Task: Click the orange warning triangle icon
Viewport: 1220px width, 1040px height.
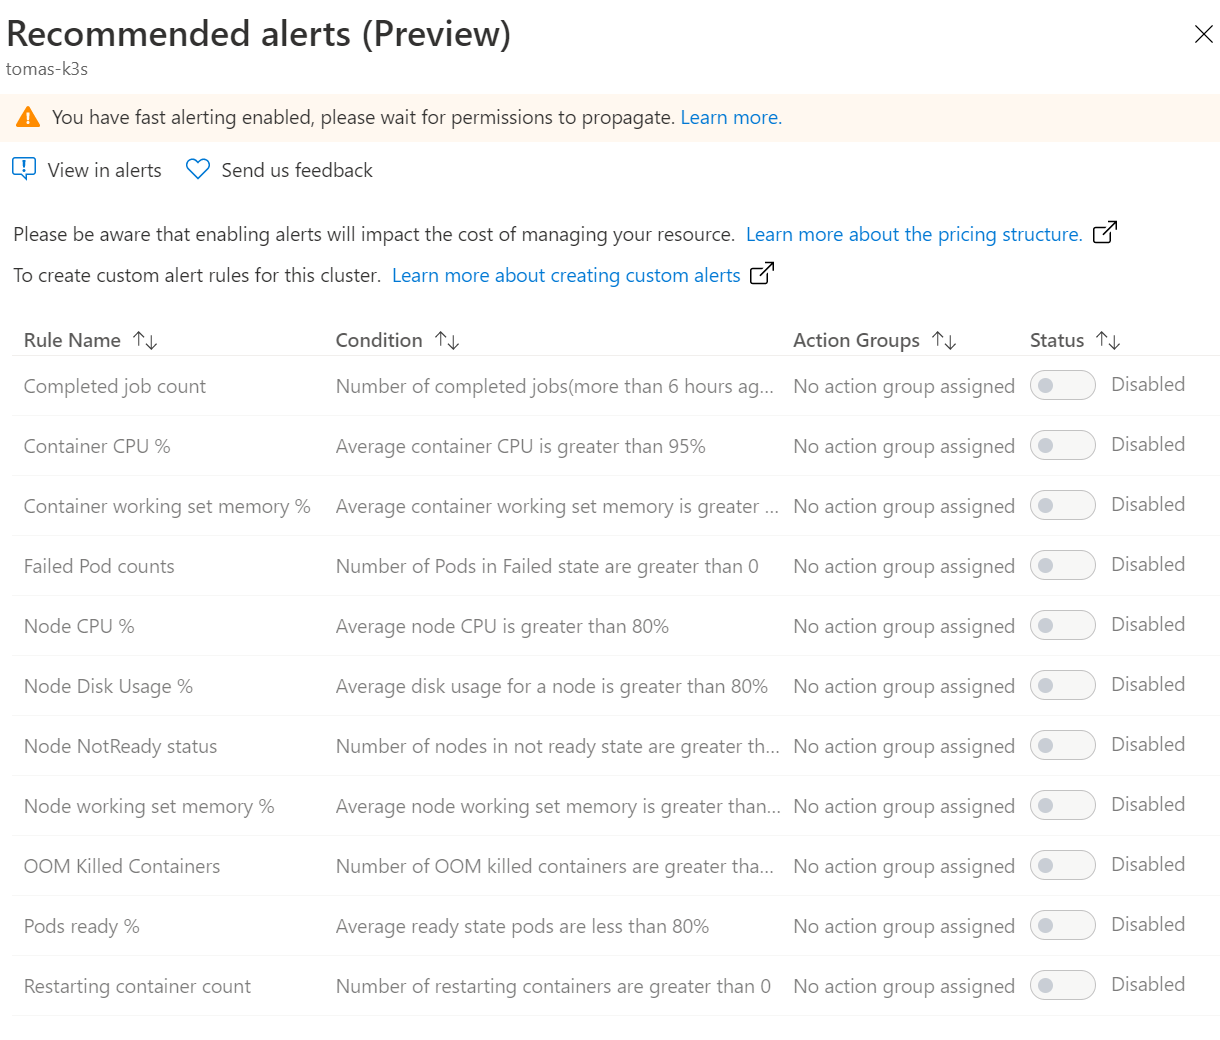Action: (28, 117)
